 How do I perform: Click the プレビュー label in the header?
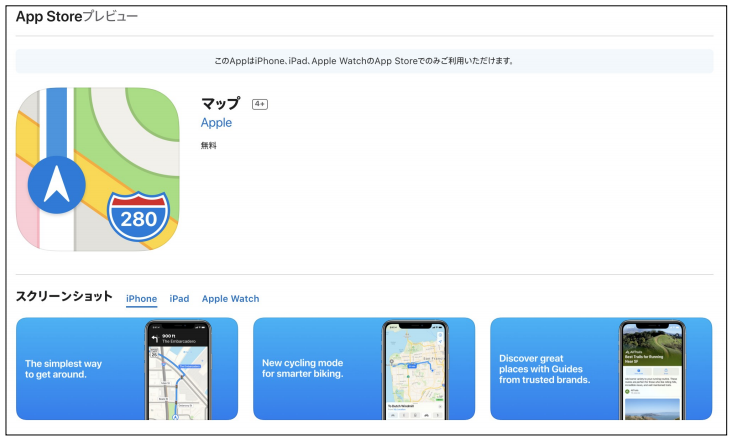click(109, 17)
